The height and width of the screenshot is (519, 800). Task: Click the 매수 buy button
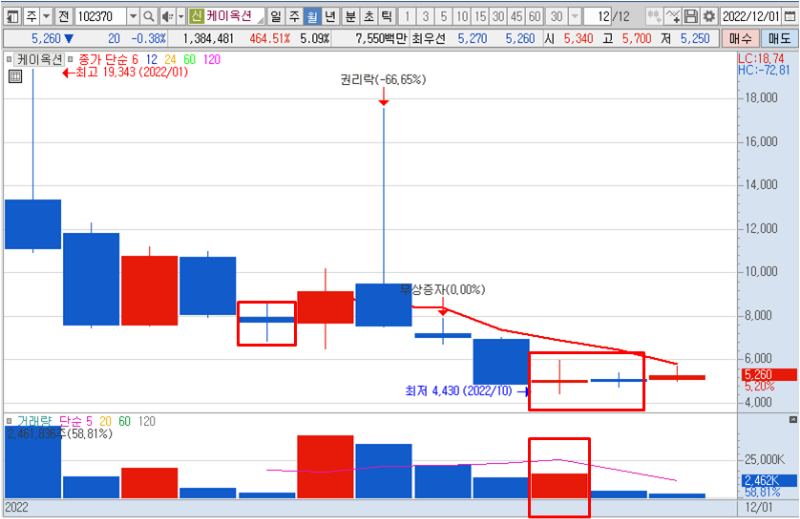(740, 39)
